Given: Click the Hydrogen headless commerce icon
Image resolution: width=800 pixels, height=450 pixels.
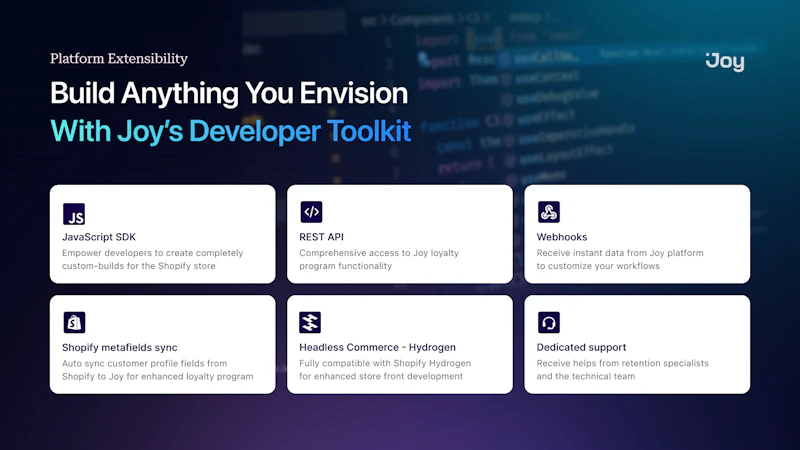Looking at the screenshot, I should point(310,322).
